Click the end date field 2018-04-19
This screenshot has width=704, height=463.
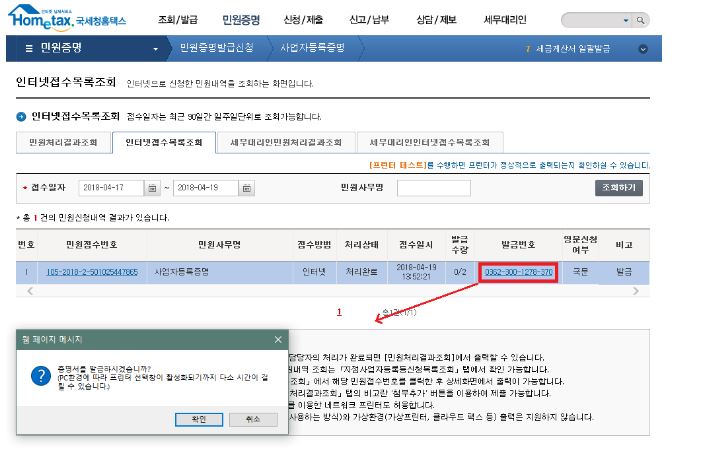pos(206,188)
